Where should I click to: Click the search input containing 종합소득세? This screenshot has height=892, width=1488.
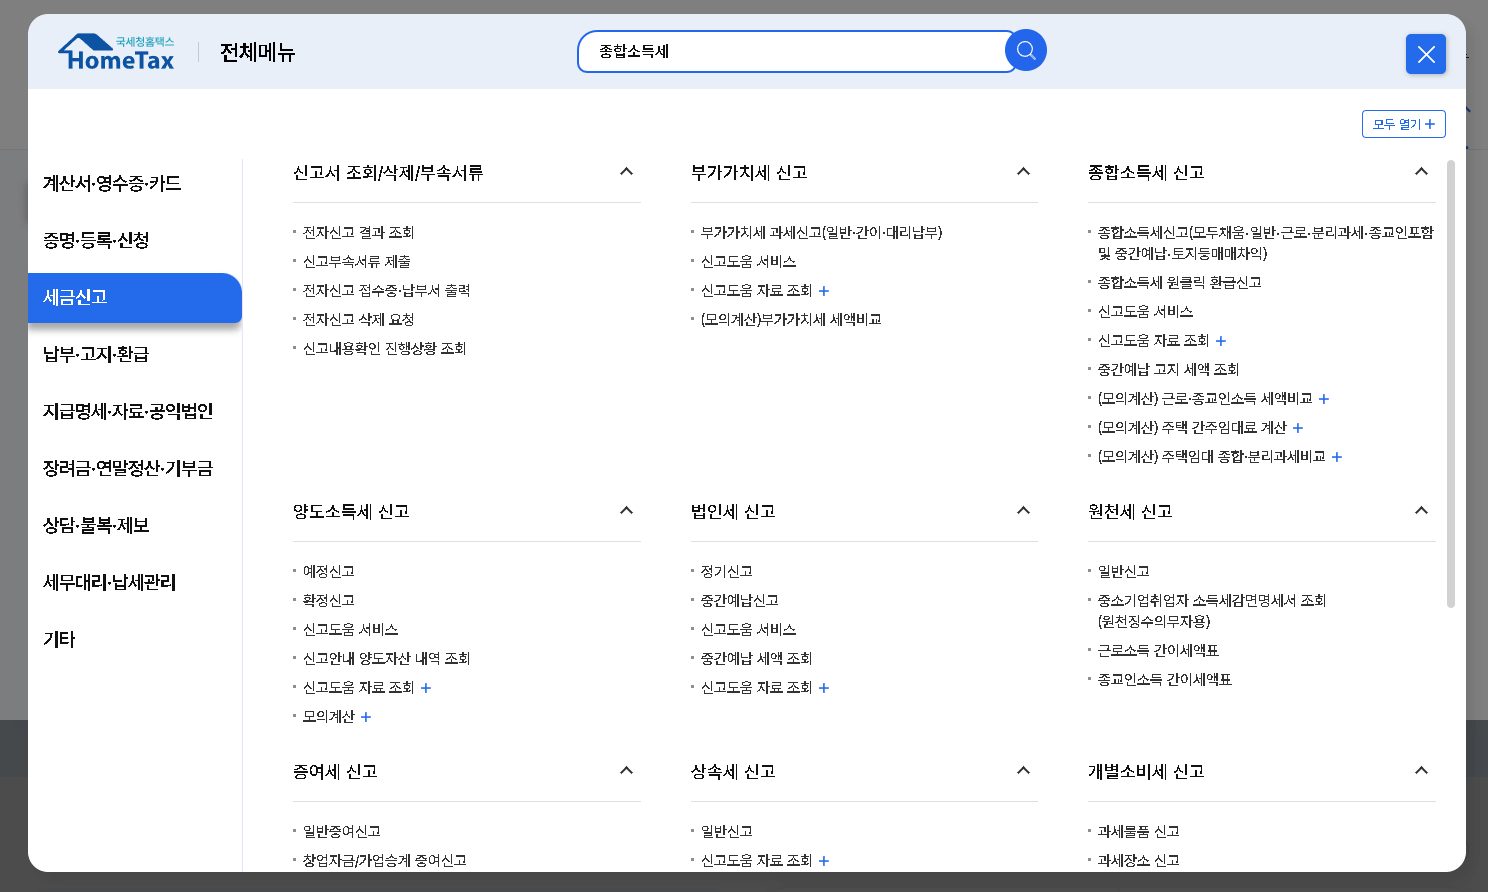(x=795, y=50)
